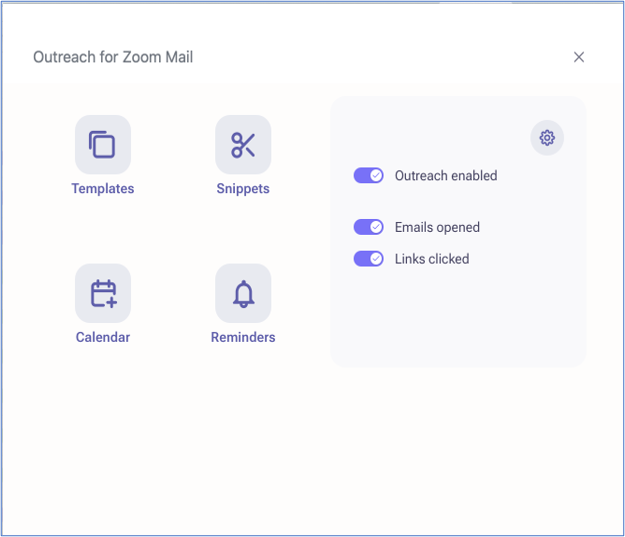Image resolution: width=625 pixels, height=537 pixels.
Task: Click the Snippets label
Action: point(243,189)
